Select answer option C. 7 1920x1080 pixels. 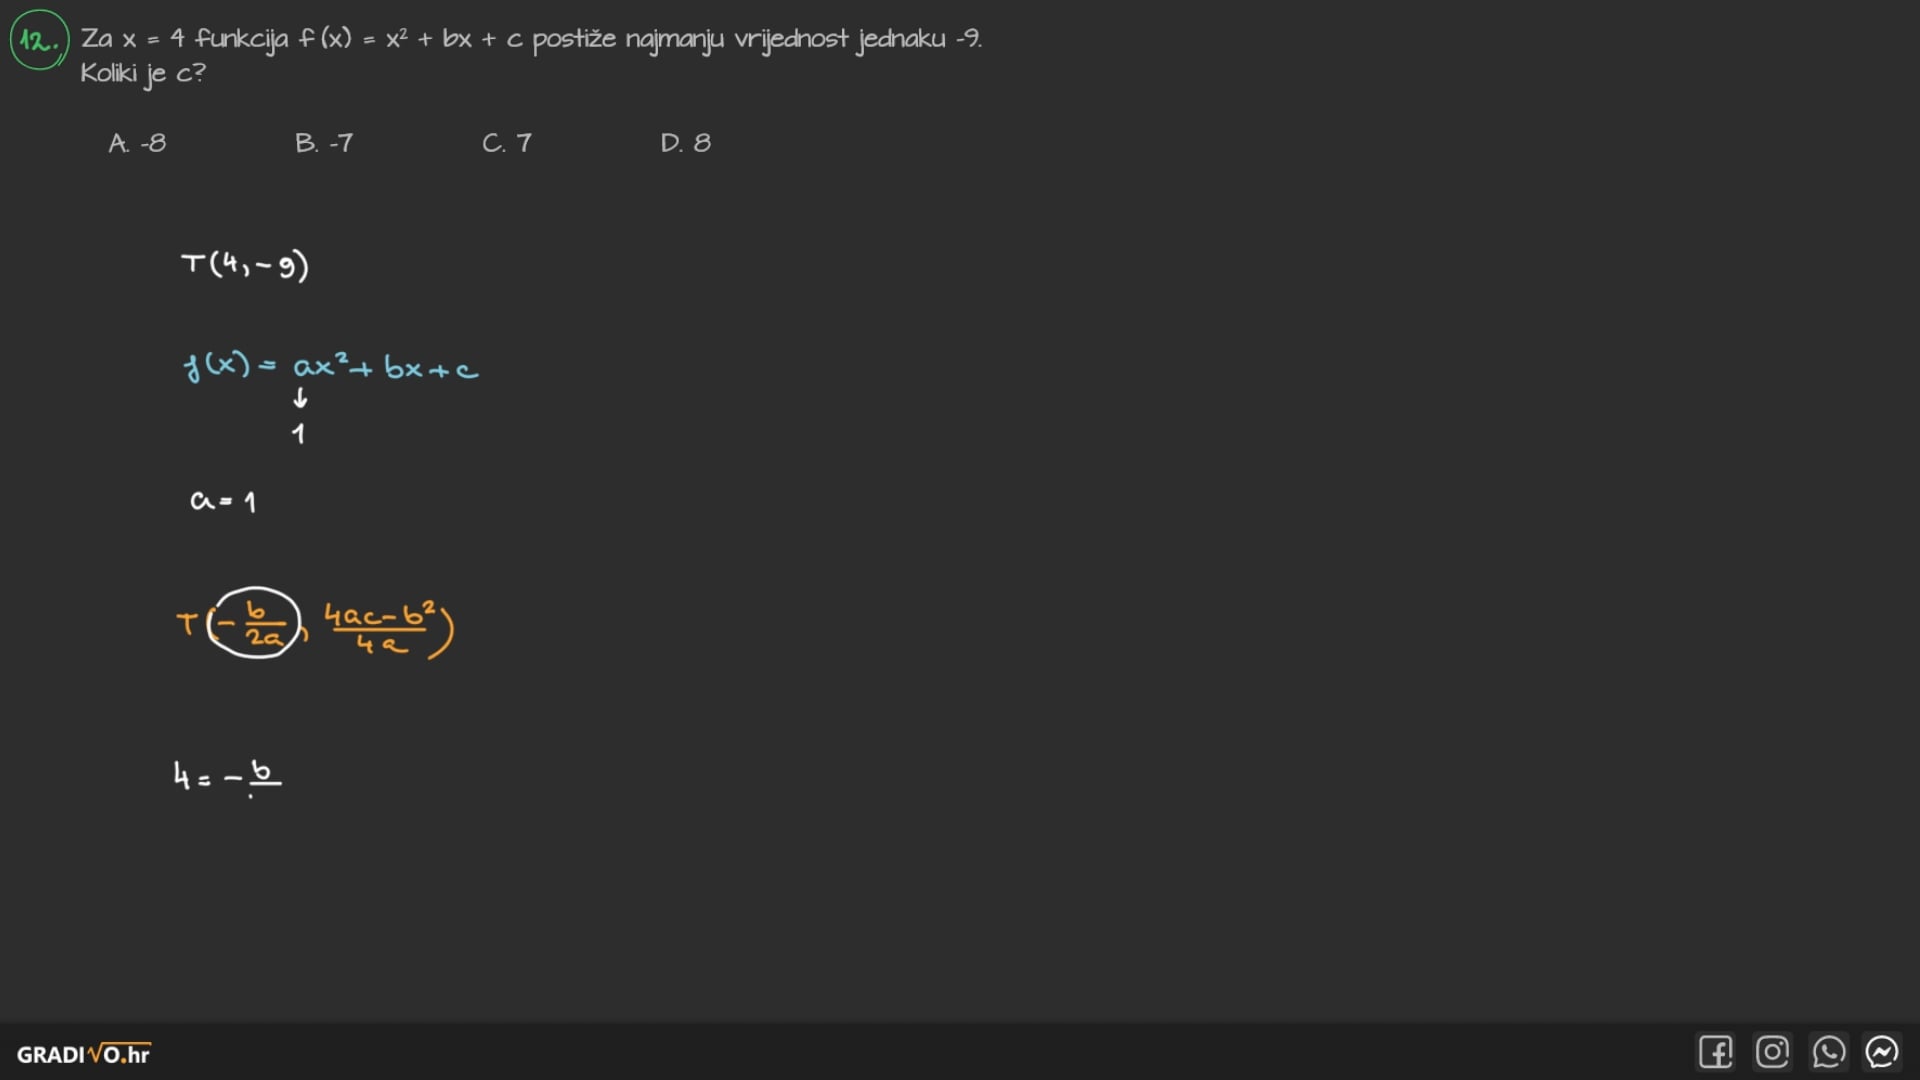pyautogui.click(x=507, y=143)
